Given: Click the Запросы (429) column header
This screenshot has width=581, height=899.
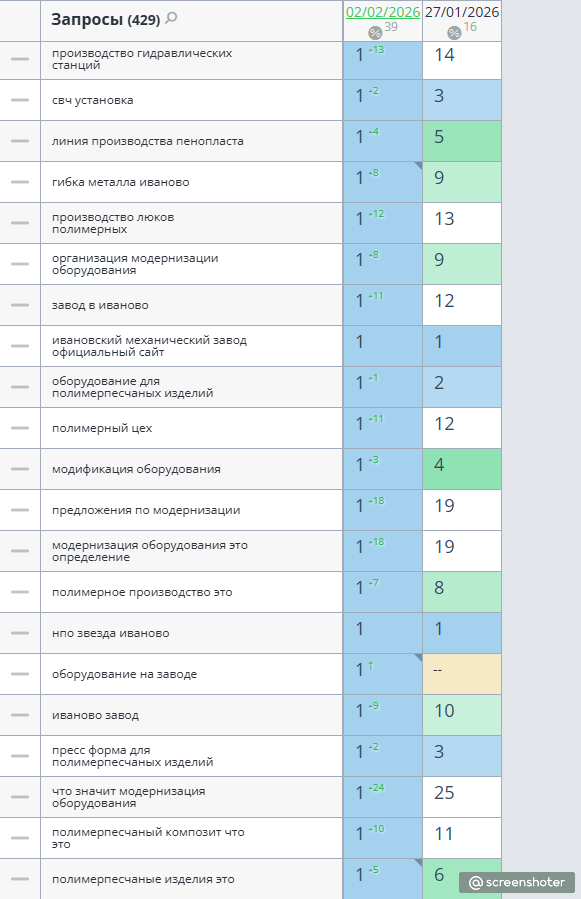Looking at the screenshot, I should [106, 19].
